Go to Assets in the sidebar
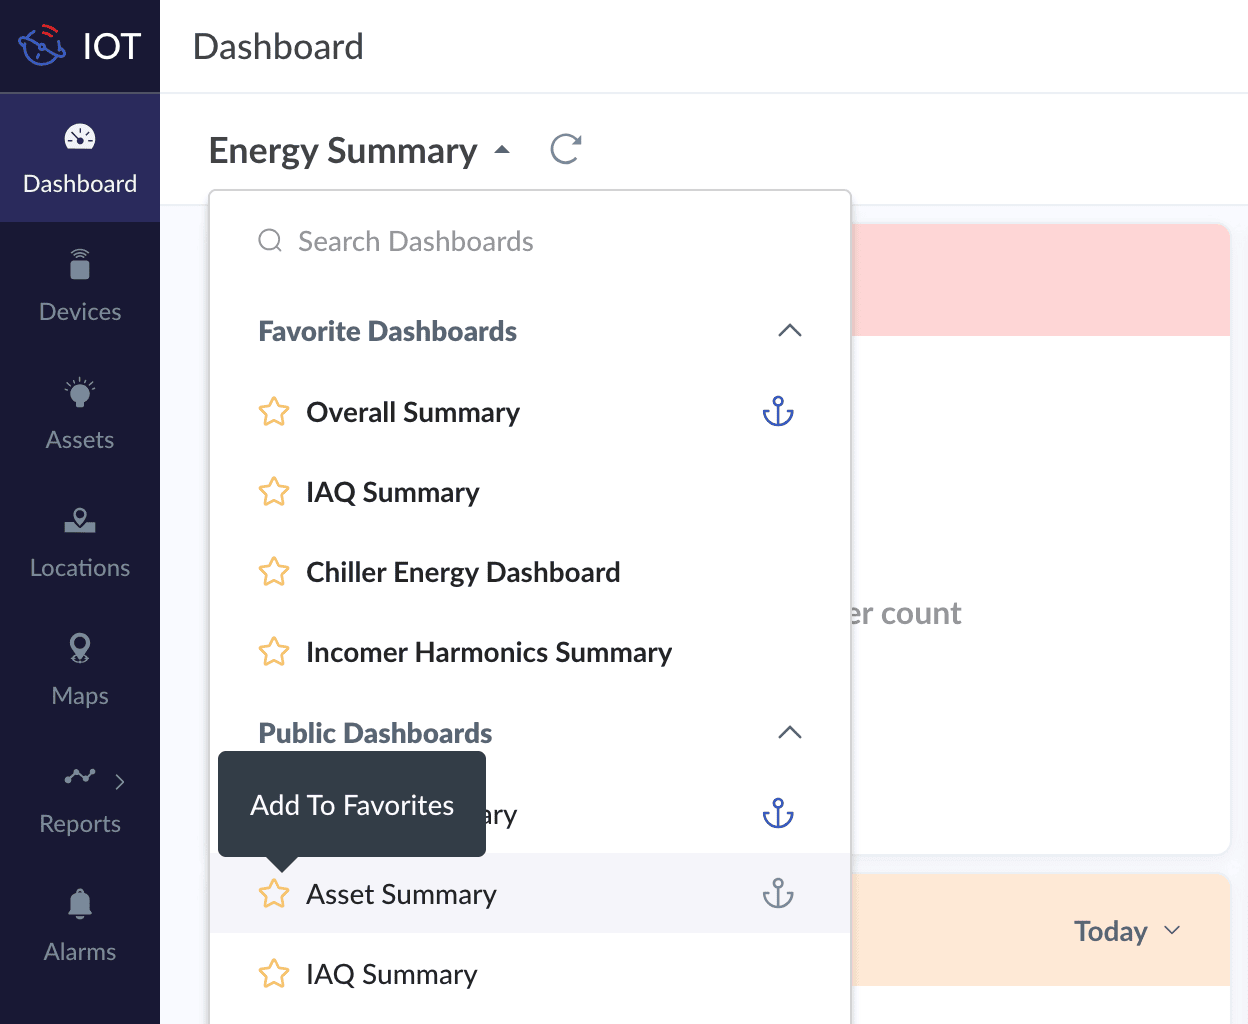 (80, 414)
